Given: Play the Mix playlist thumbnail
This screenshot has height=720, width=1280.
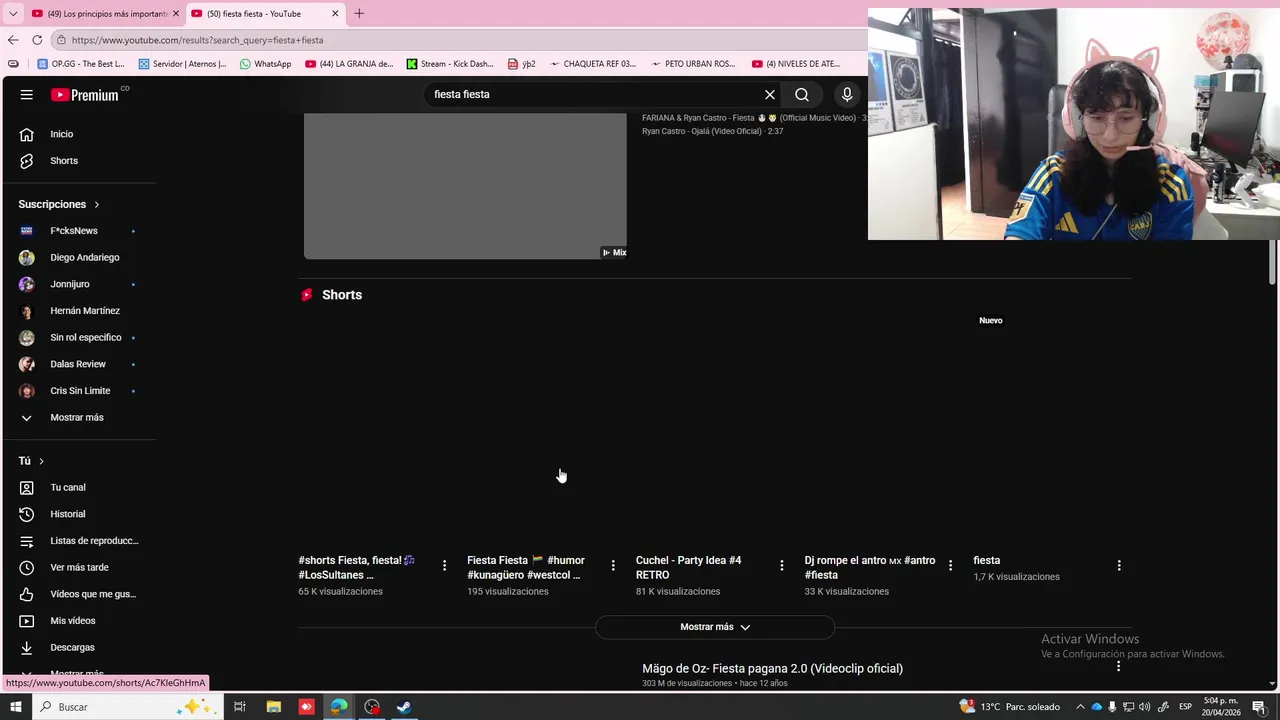Looking at the screenshot, I should pos(465,186).
